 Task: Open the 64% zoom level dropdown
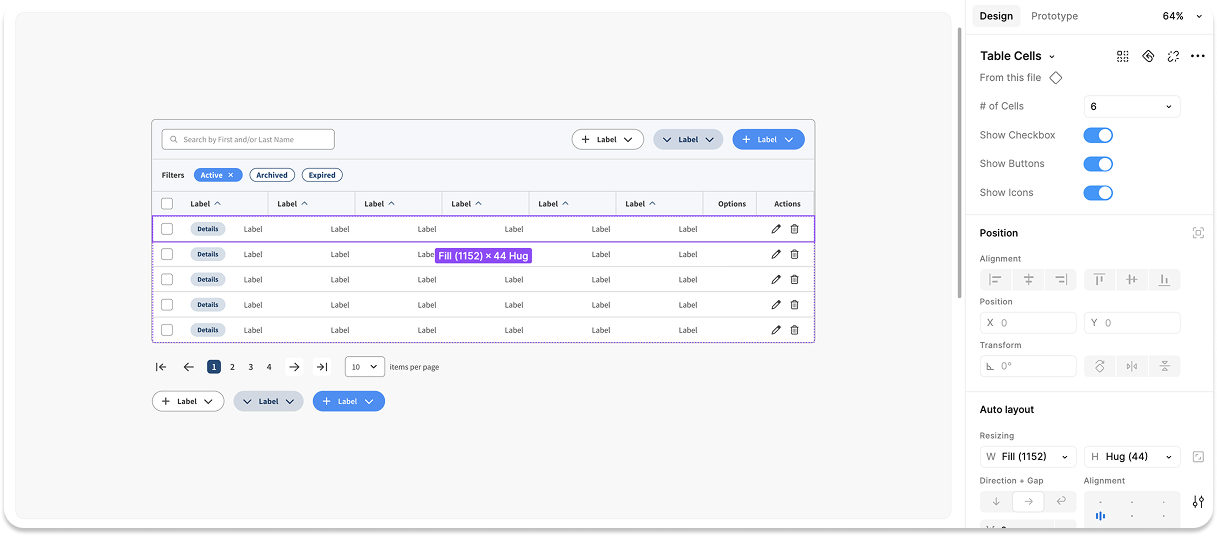[x=1179, y=16]
